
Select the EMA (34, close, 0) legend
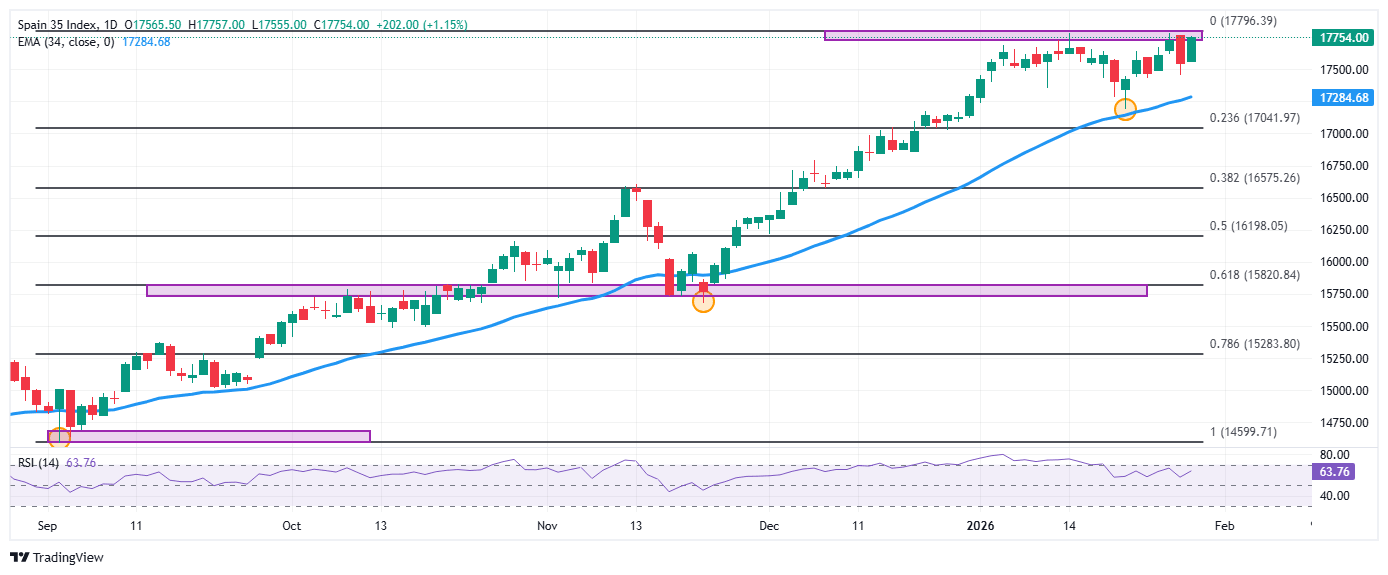coord(65,41)
